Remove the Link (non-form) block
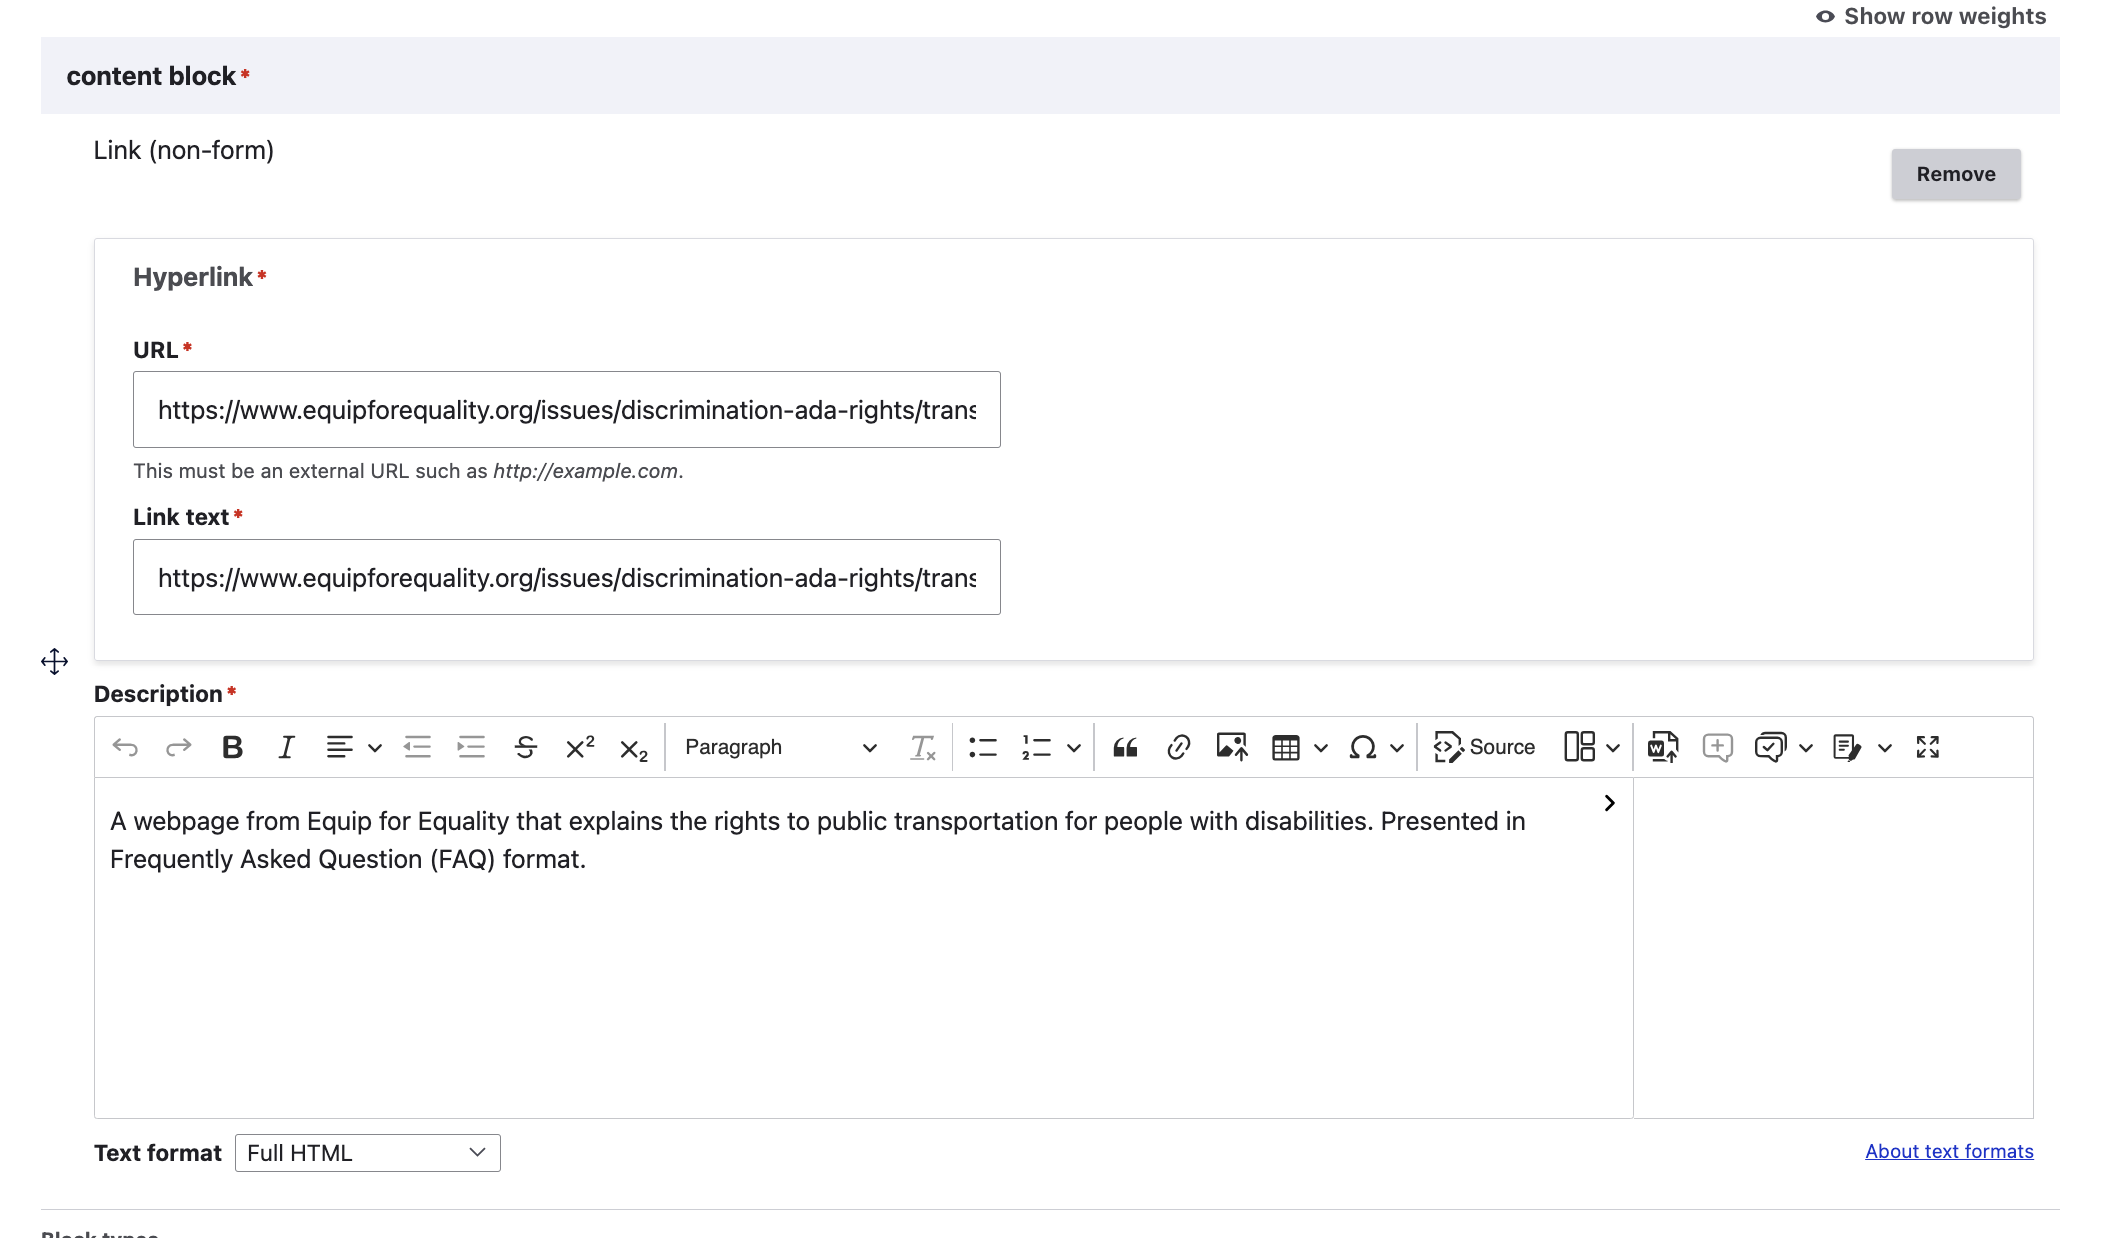Viewport: 2120px width, 1238px height. (x=1956, y=174)
